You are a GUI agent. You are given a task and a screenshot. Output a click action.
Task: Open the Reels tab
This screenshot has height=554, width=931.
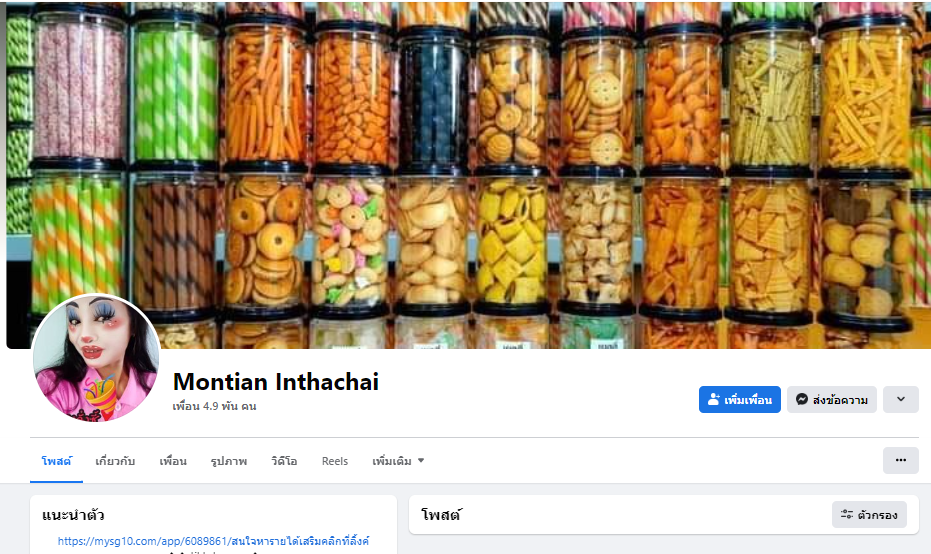click(x=335, y=461)
